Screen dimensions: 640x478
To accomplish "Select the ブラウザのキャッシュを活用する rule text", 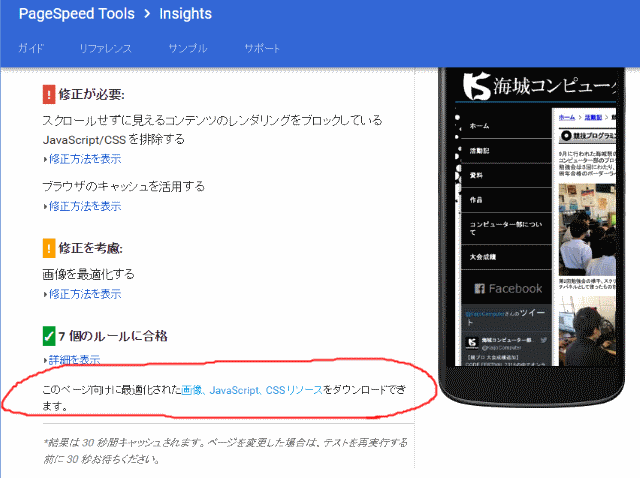I will (x=123, y=187).
